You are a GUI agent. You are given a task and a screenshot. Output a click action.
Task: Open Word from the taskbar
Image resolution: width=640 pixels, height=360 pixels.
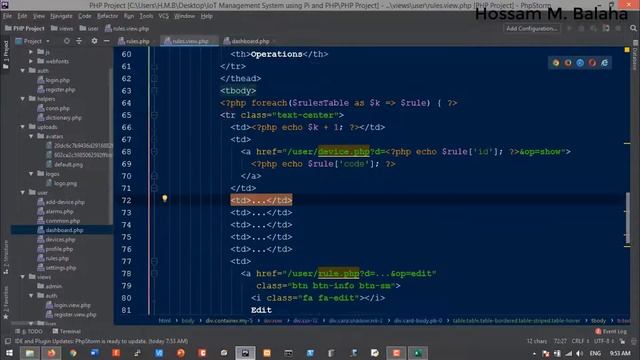point(95,353)
